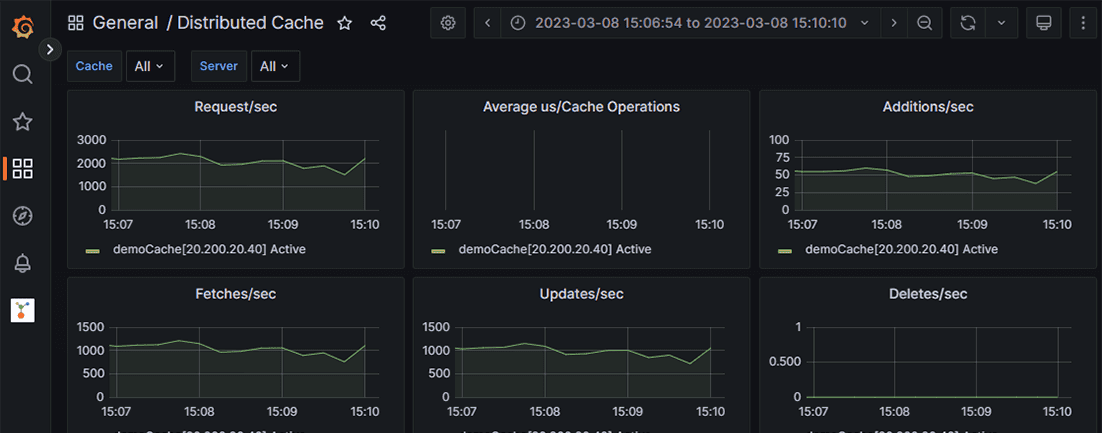Refresh the dashboard

pos(968,23)
